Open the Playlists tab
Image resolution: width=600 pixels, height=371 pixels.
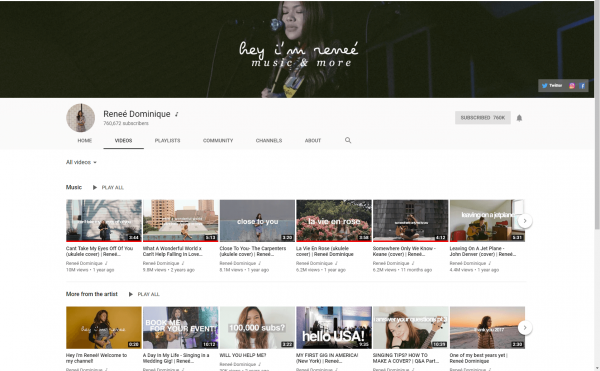point(167,140)
